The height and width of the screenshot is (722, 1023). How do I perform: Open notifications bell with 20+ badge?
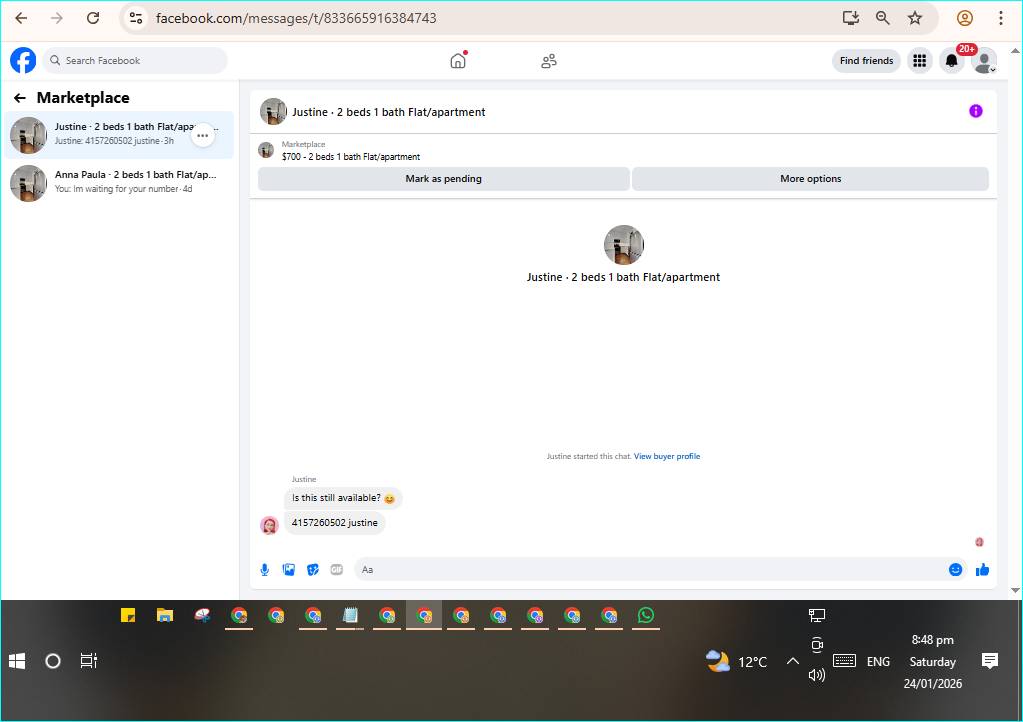pyautogui.click(x=952, y=61)
